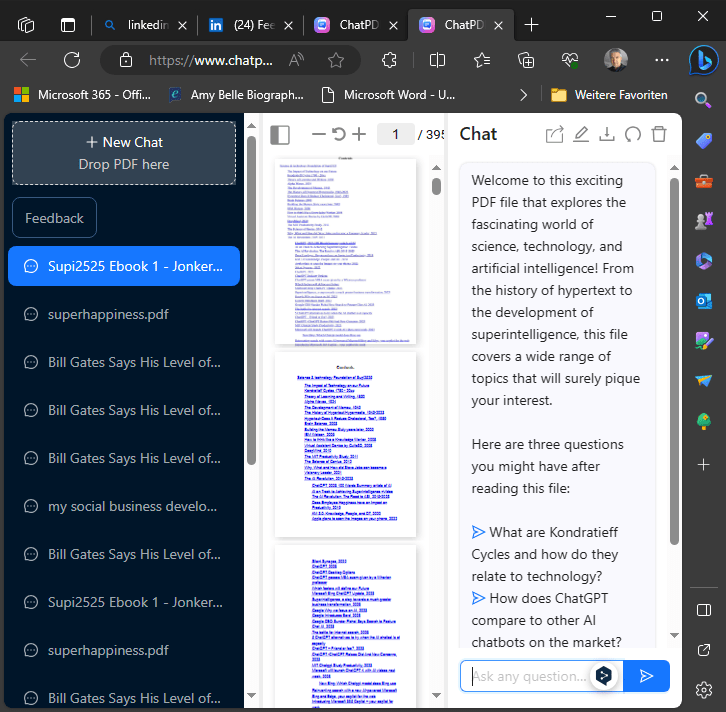Zoom in the PDF viewer

[x=359, y=135]
